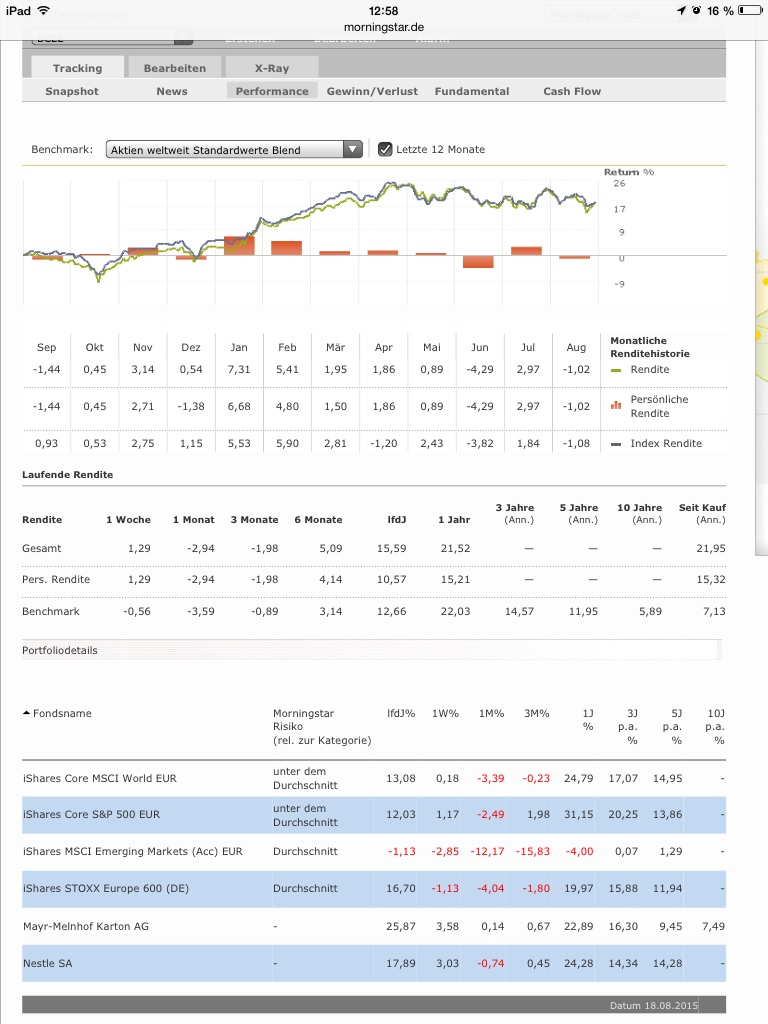Tap the battery indicator icon
The width and height of the screenshot is (768, 1024).
pos(750,10)
